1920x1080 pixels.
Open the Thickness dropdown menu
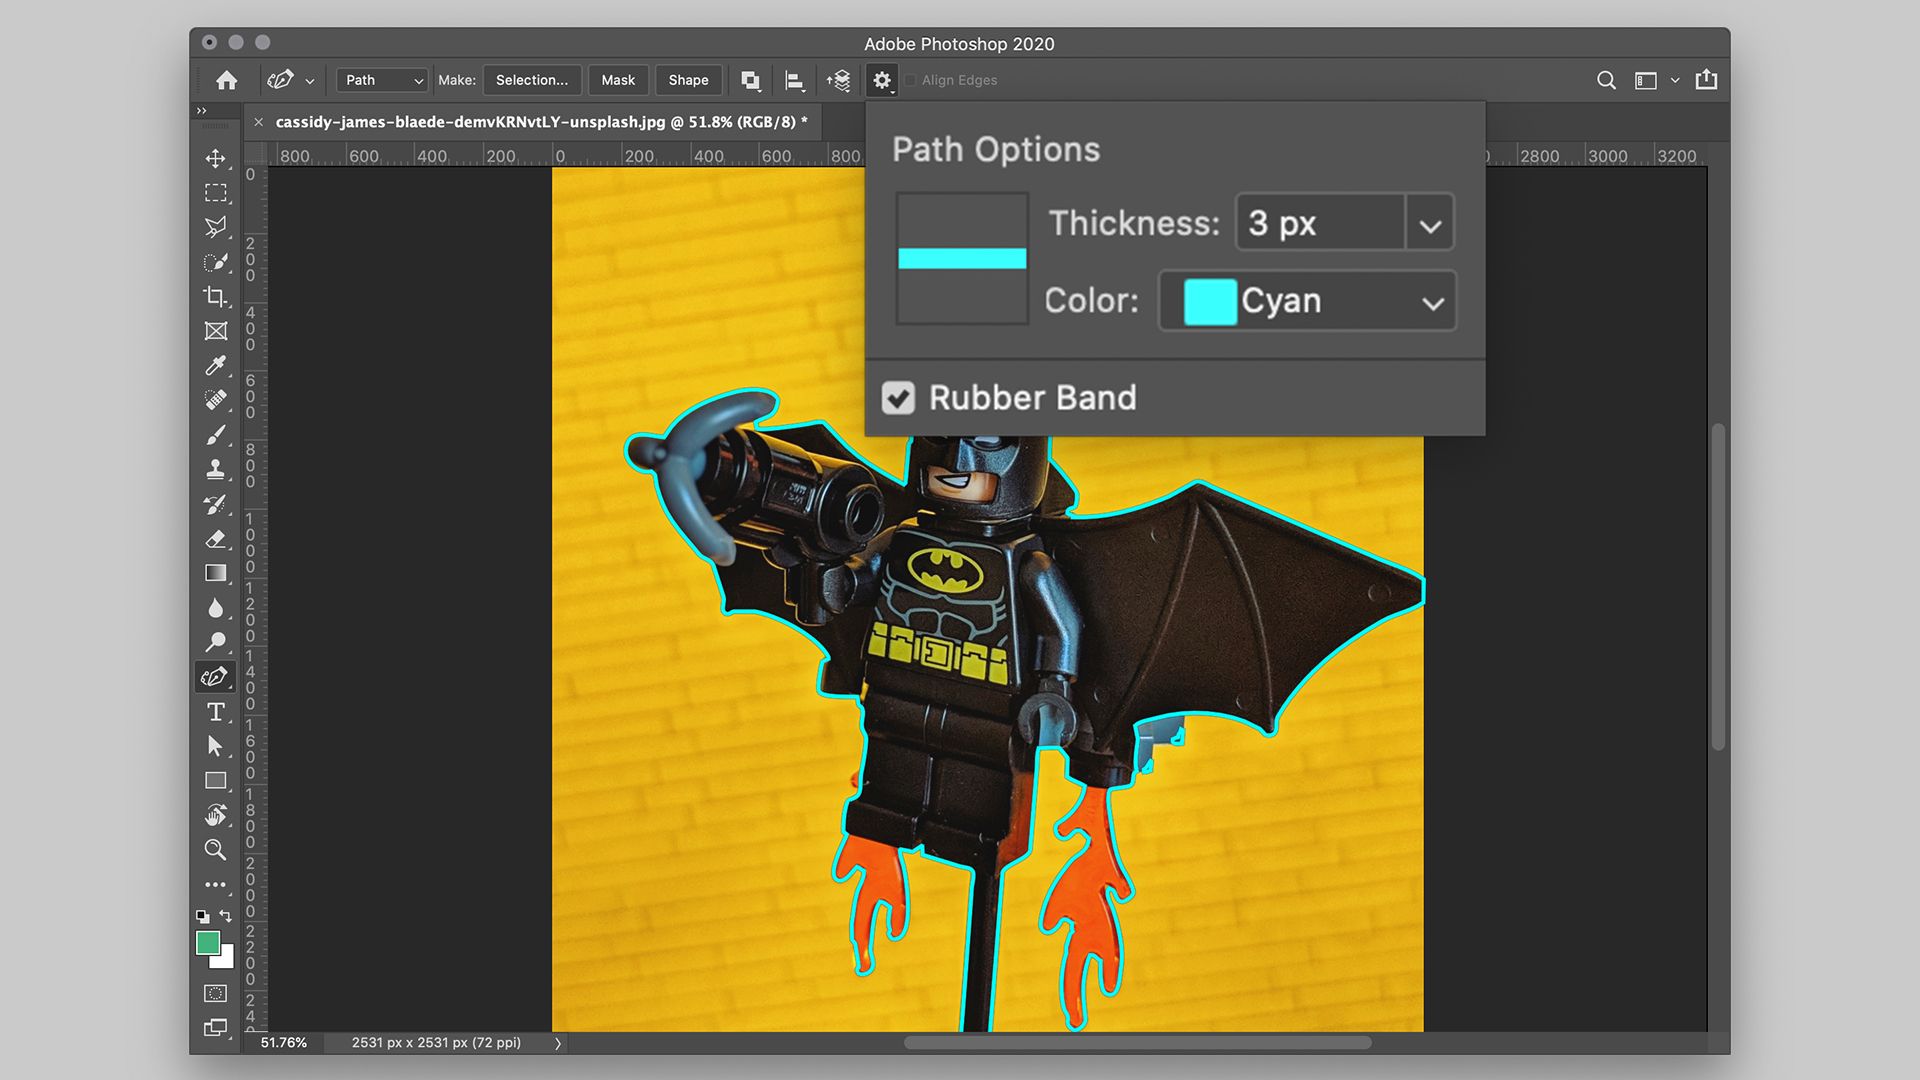click(x=1428, y=223)
